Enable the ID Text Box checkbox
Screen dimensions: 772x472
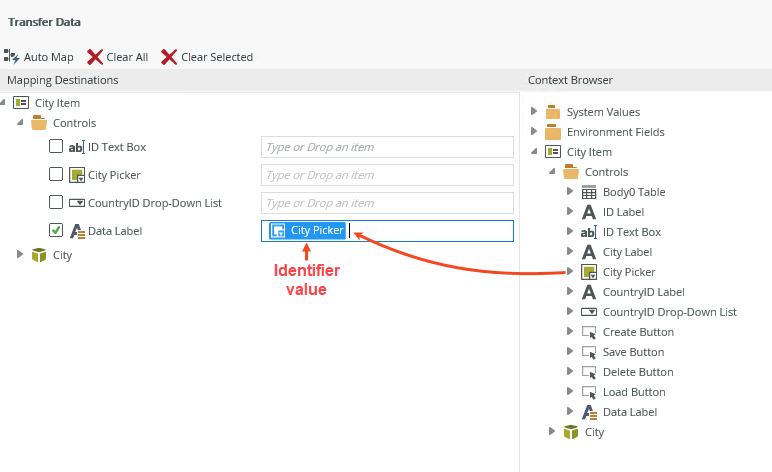[x=56, y=147]
